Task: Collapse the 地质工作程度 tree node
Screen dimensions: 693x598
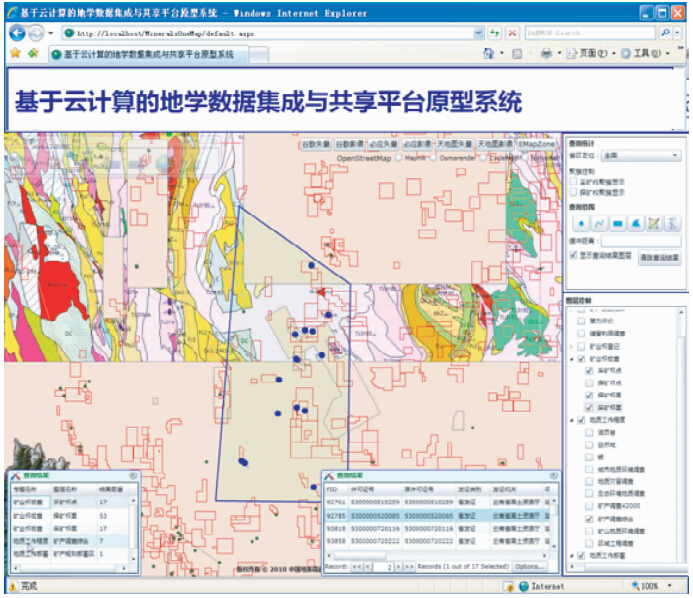Action: pyautogui.click(x=571, y=421)
